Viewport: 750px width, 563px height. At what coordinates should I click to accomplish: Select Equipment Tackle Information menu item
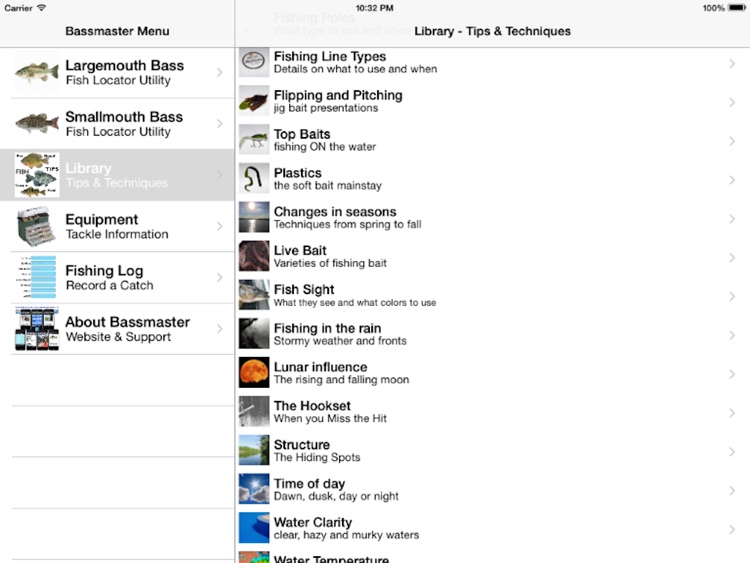click(x=117, y=226)
